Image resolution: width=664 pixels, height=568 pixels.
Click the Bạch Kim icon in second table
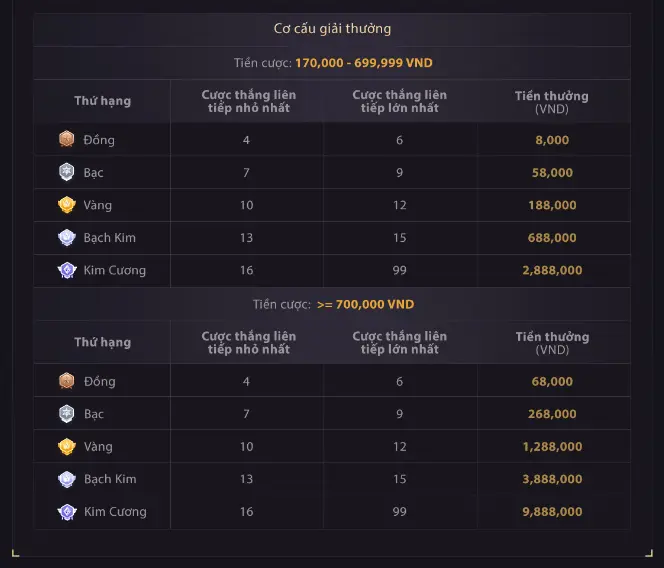66,479
